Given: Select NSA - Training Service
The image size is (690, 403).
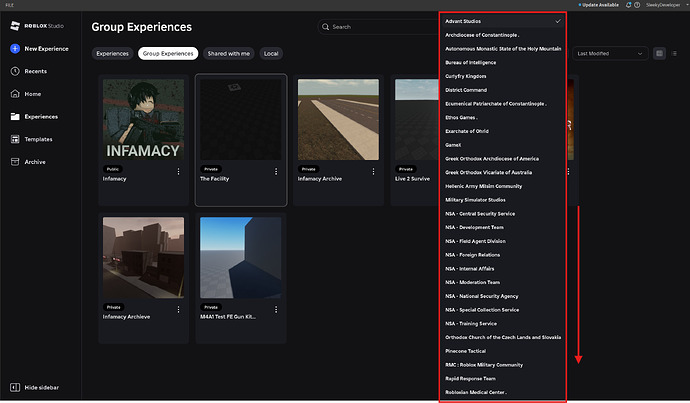Looking at the screenshot, I should coord(503,323).
